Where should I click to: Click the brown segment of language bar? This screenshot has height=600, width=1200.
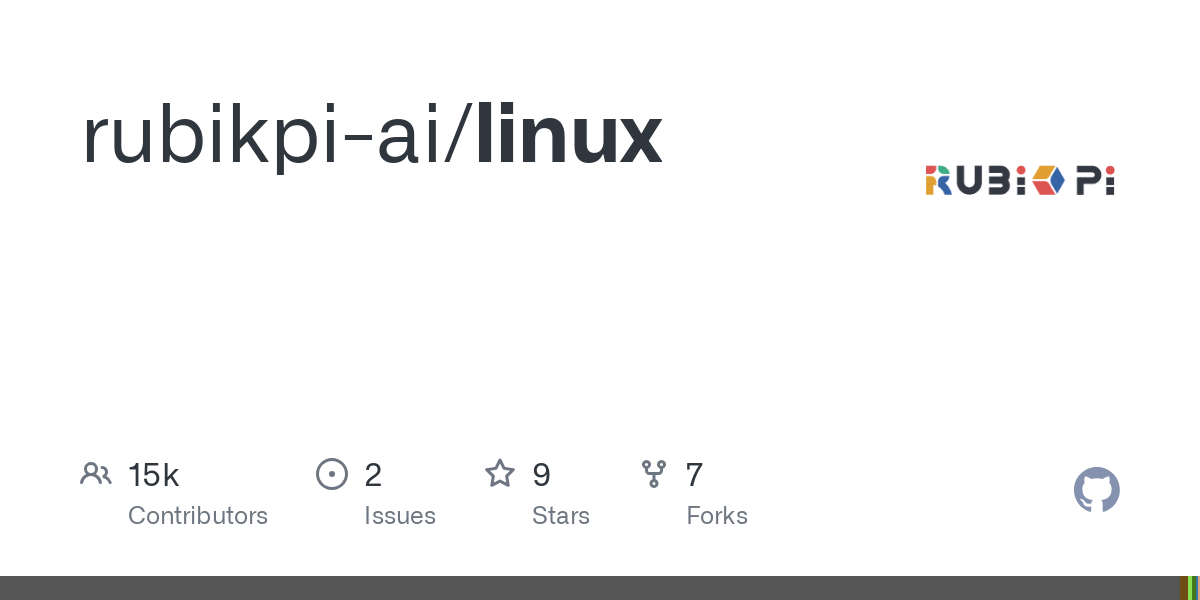pos(1183,588)
